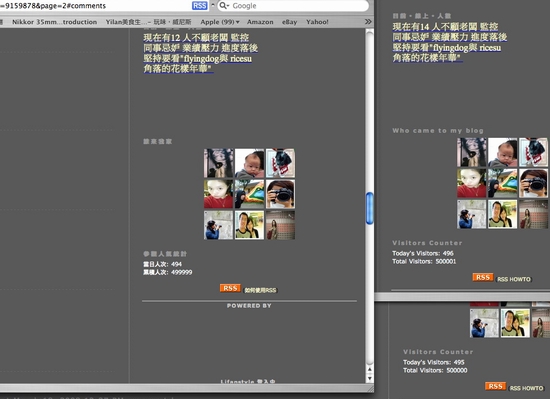Open camera-holding face avatar in left window
Screen dimensions: 550x399
(280, 194)
